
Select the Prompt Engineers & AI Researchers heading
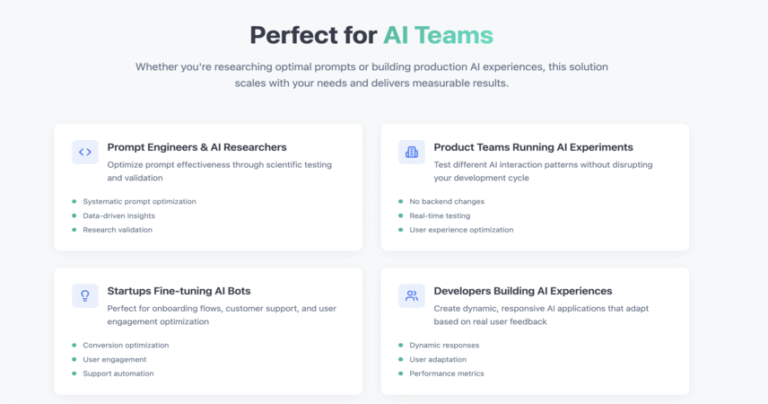(x=197, y=147)
